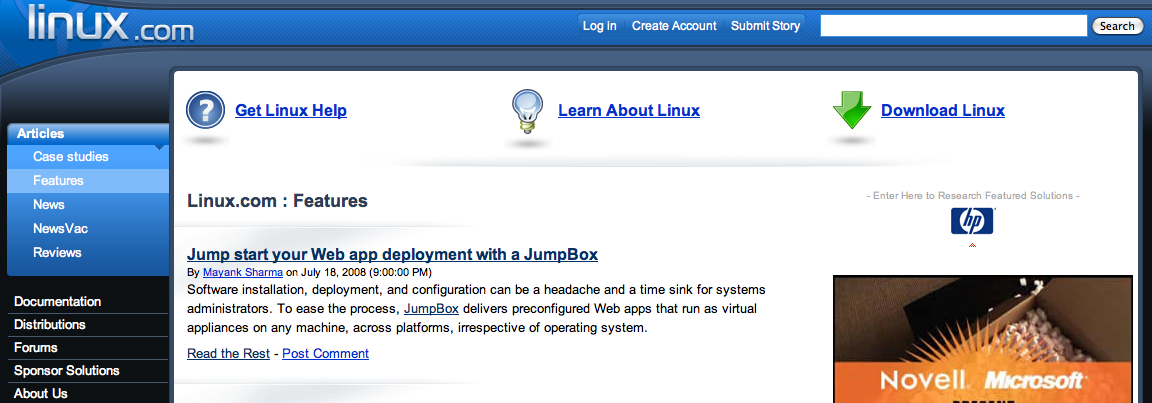This screenshot has width=1152, height=403.
Task: Click the 'Linux.com : Features' heading
Action: click(278, 200)
